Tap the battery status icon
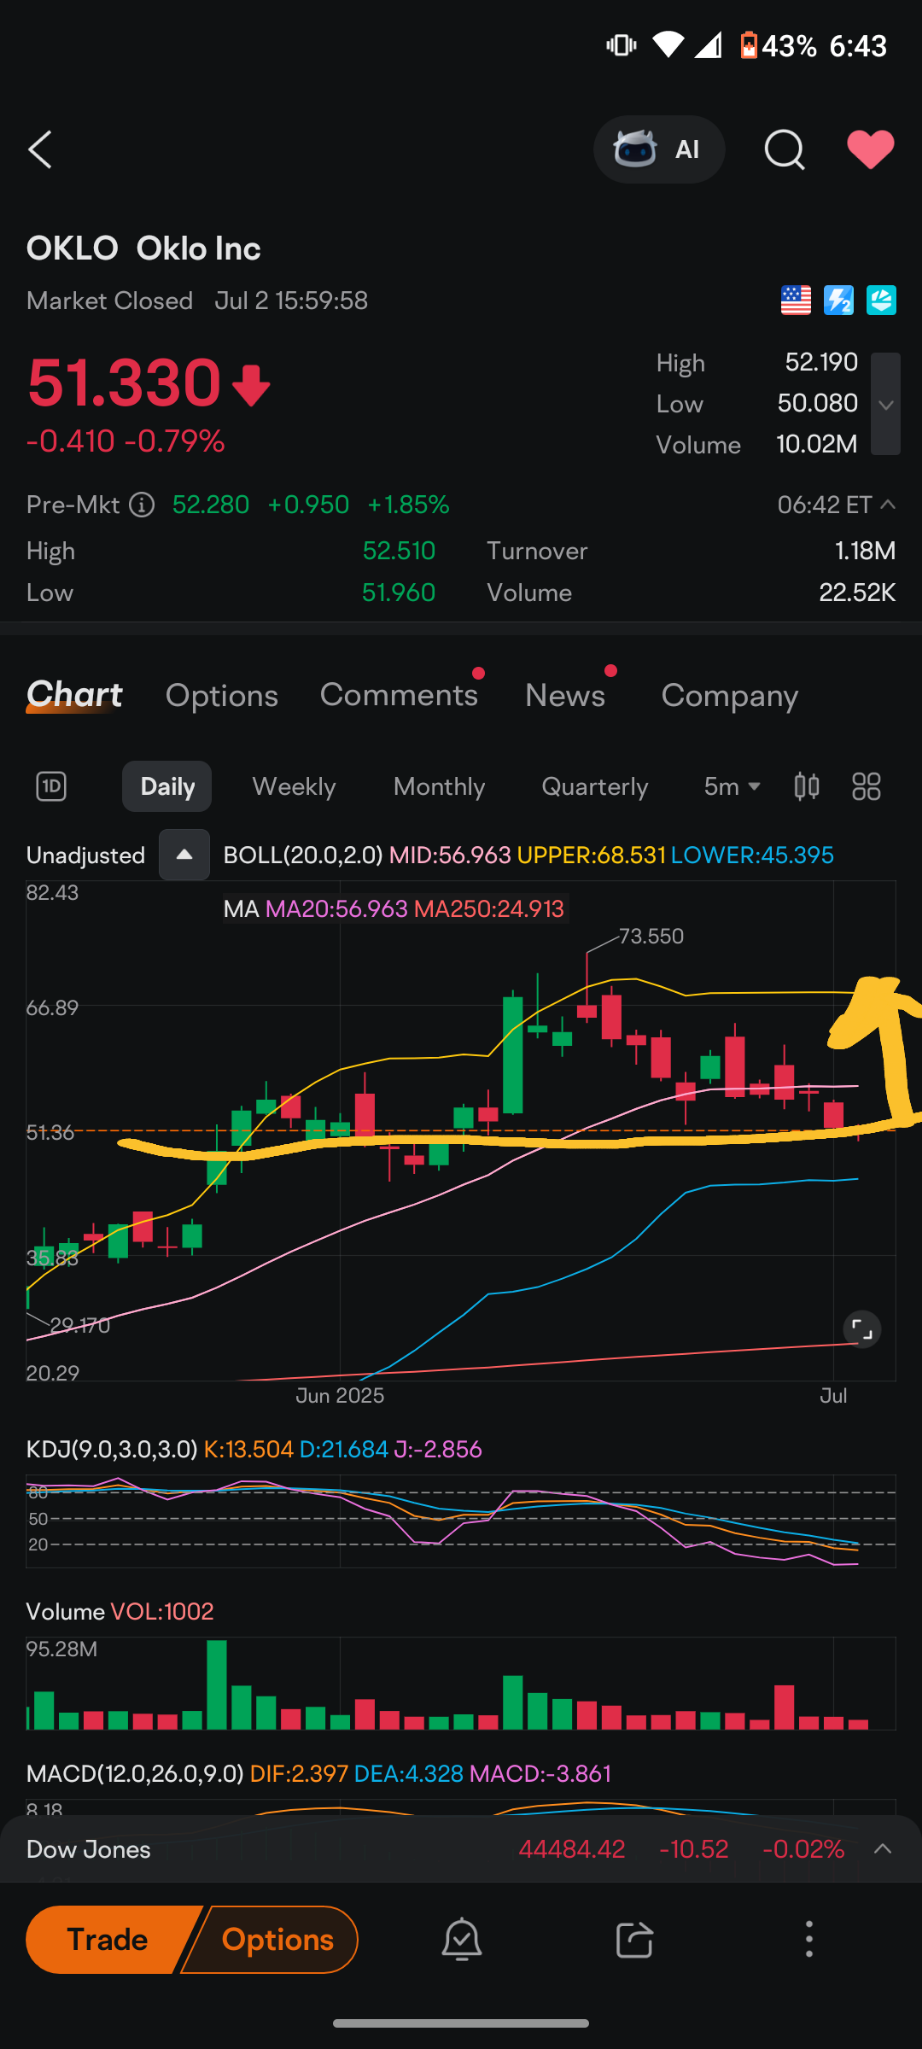Screen dimensions: 922x2049 [748, 46]
